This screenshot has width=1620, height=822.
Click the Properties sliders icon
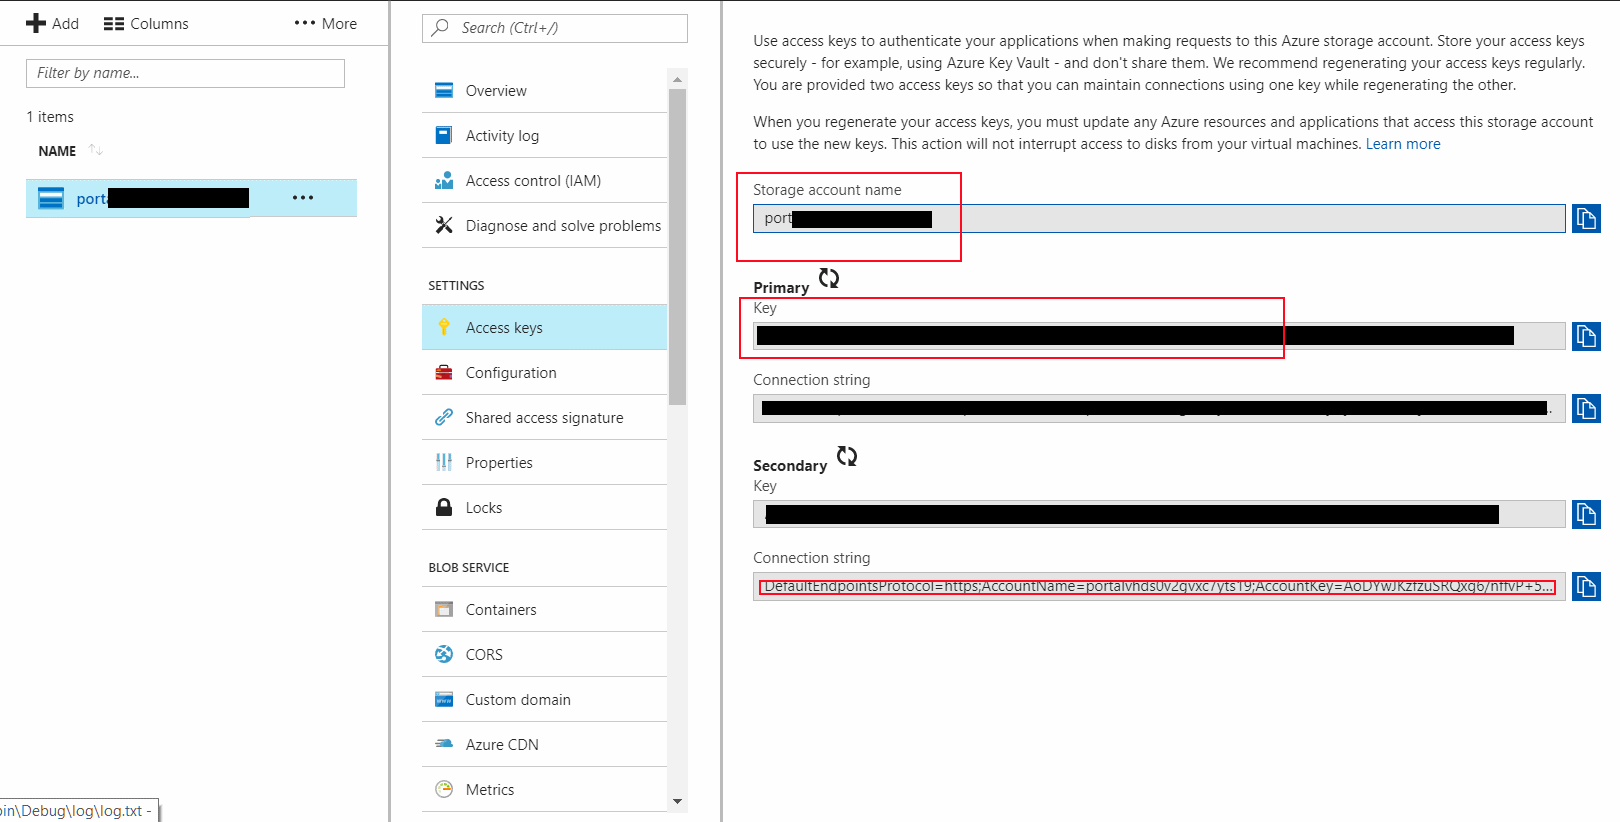[444, 462]
